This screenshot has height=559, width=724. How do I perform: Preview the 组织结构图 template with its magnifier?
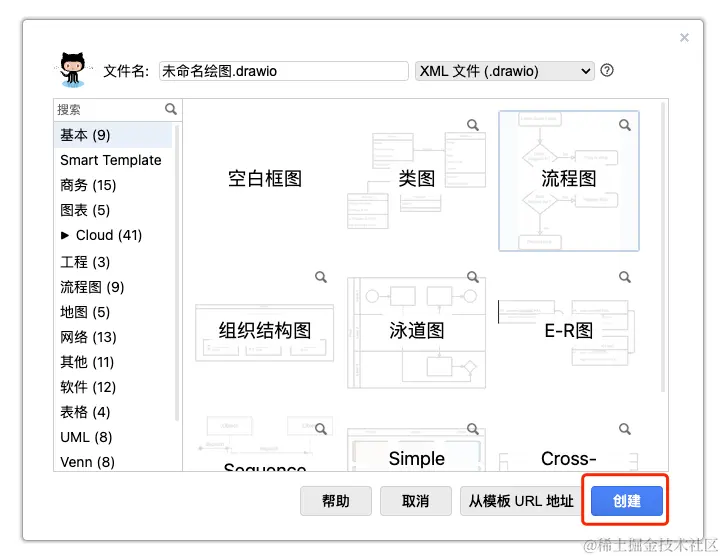point(321,277)
